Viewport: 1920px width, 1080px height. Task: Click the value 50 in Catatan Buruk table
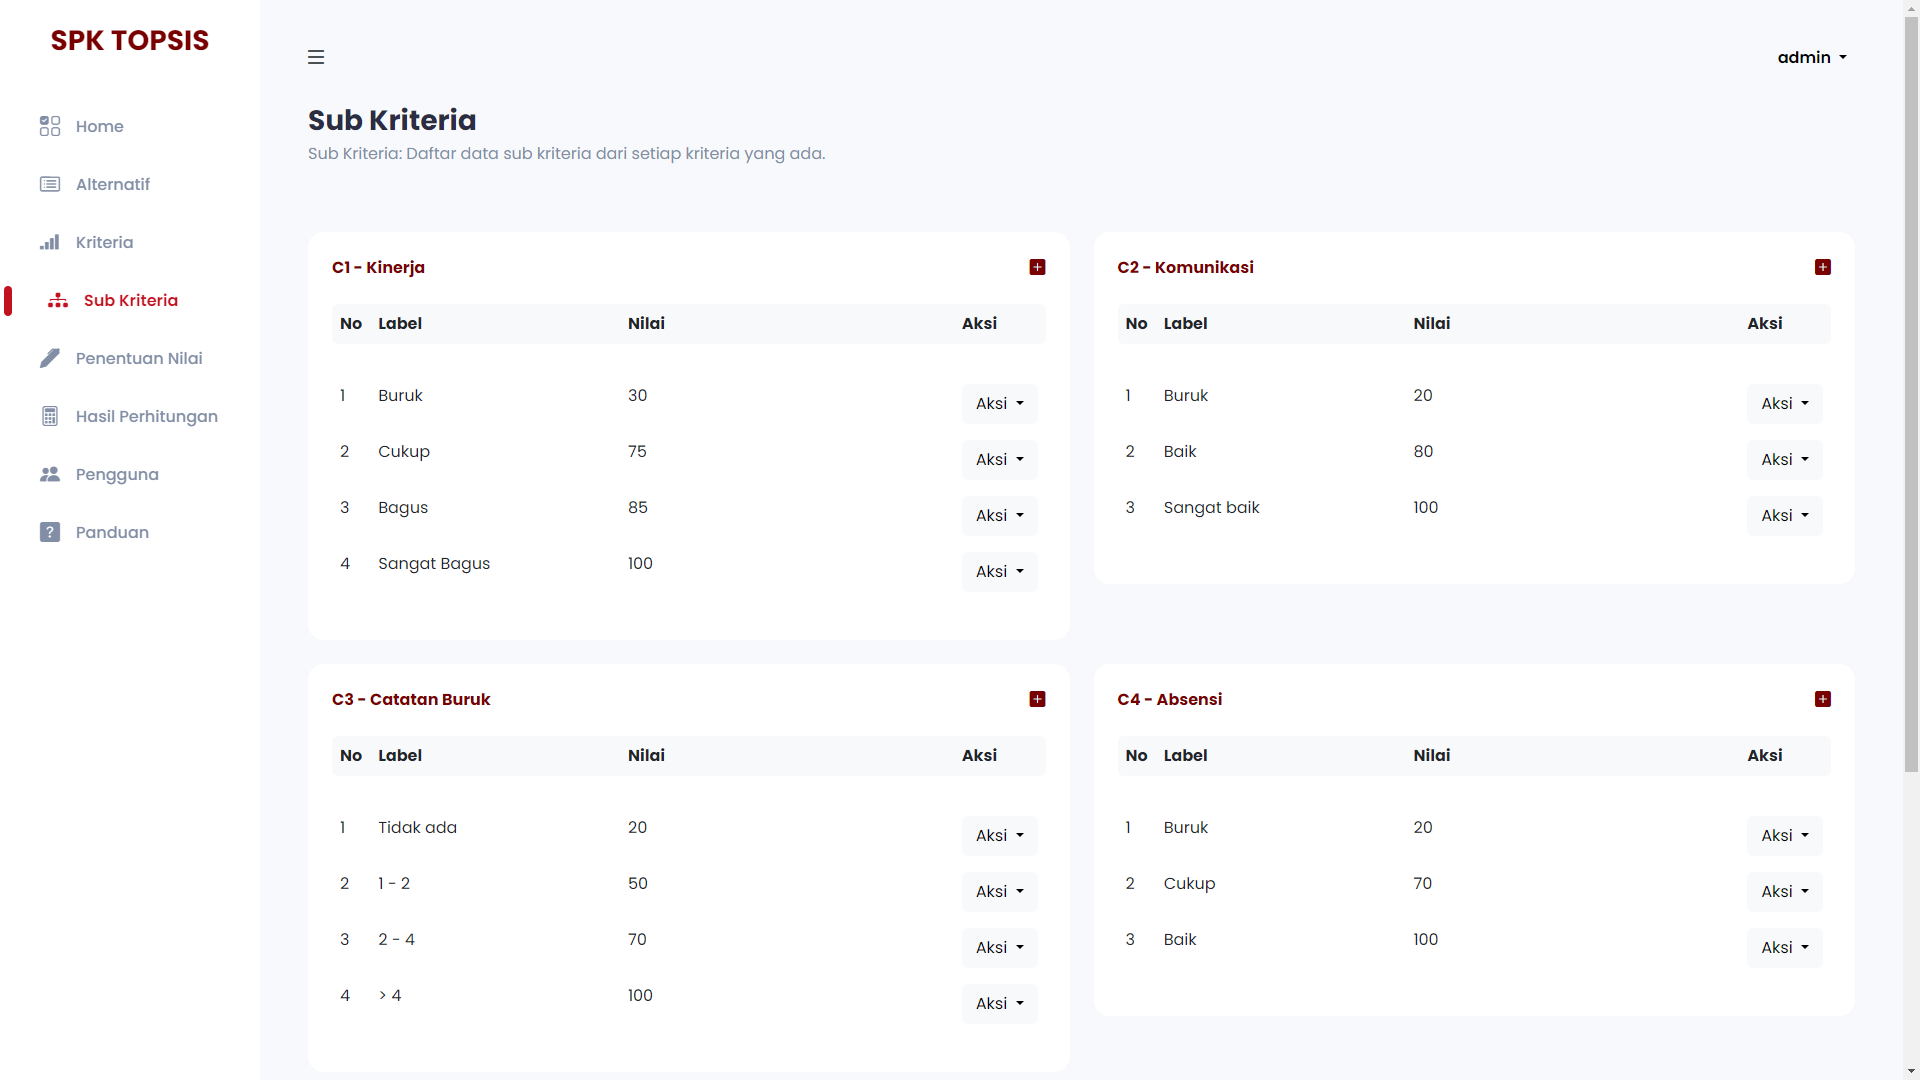(638, 884)
